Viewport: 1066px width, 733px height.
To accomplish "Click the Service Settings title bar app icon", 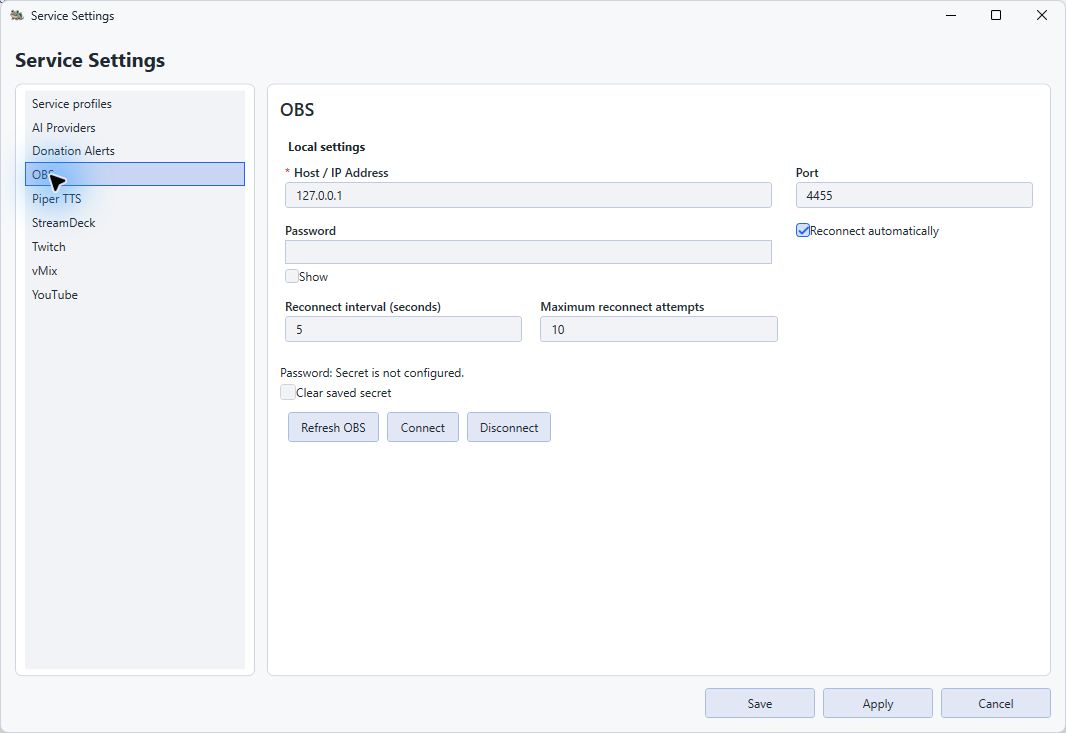I will (x=17, y=15).
